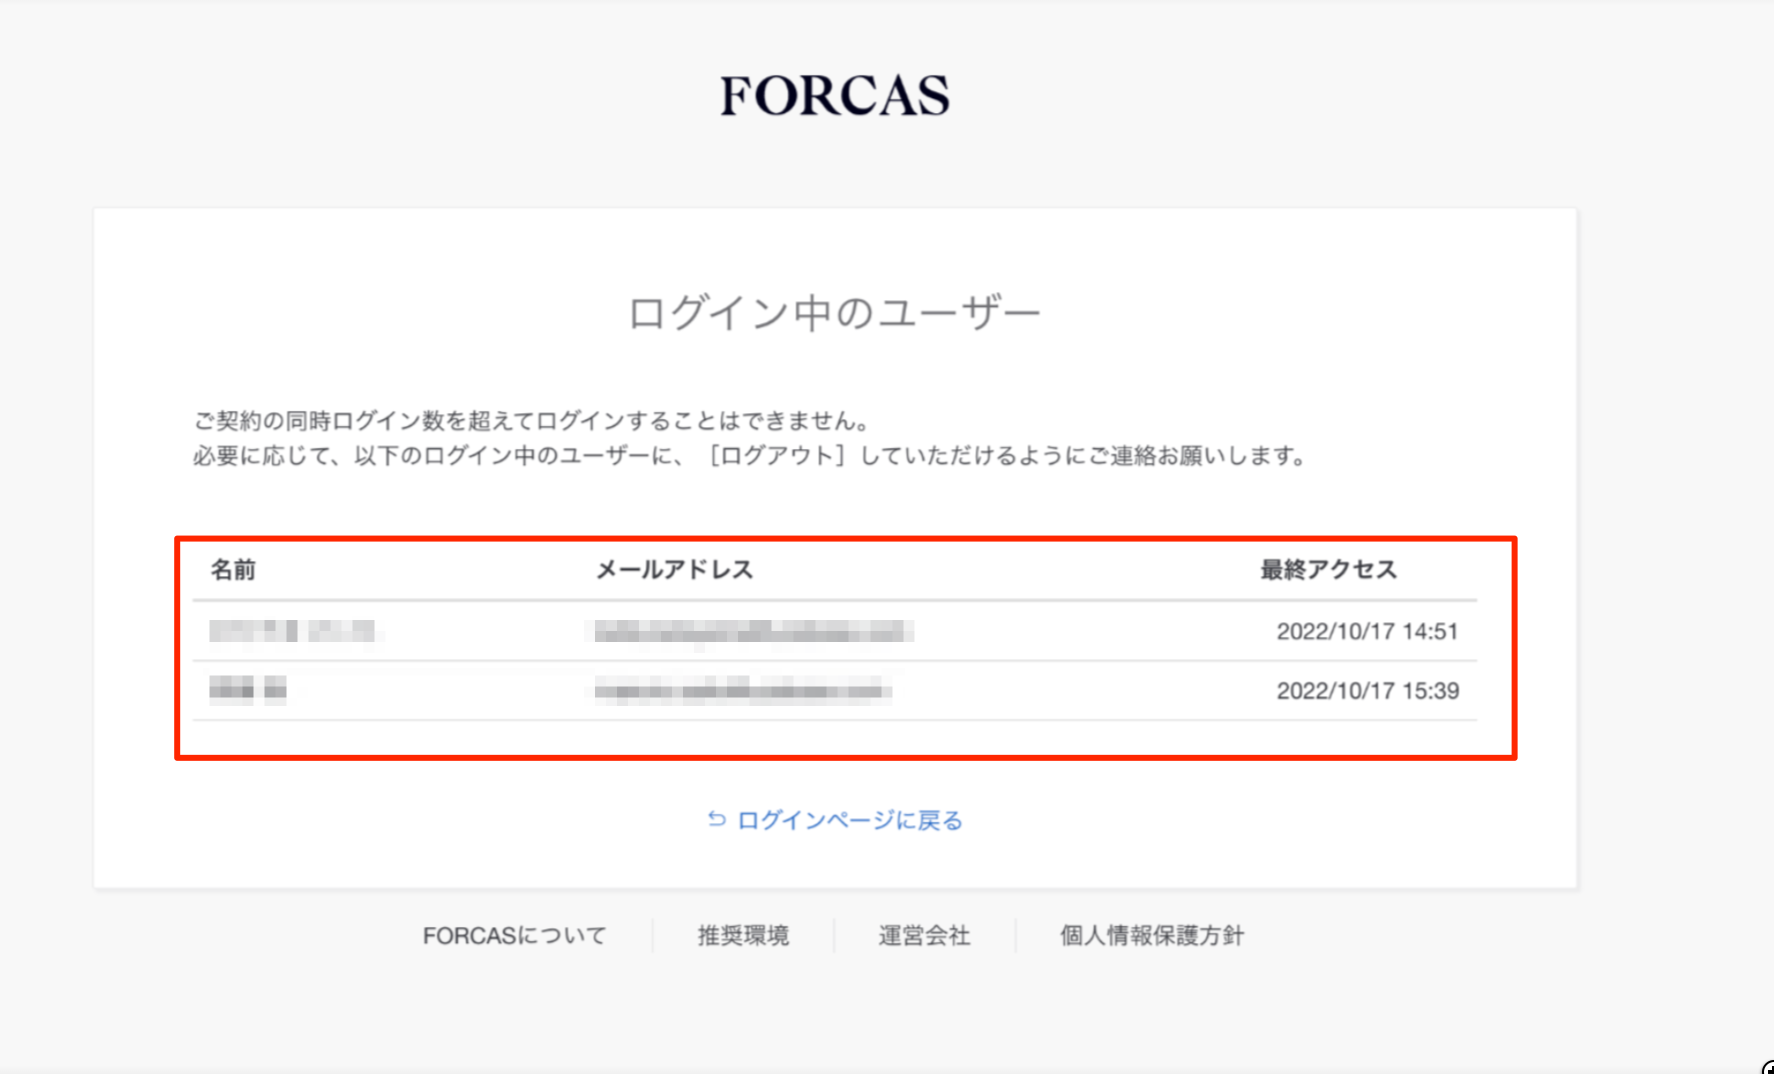Select the blurred name in the first user row
The width and height of the screenshot is (1774, 1074).
[x=292, y=631]
